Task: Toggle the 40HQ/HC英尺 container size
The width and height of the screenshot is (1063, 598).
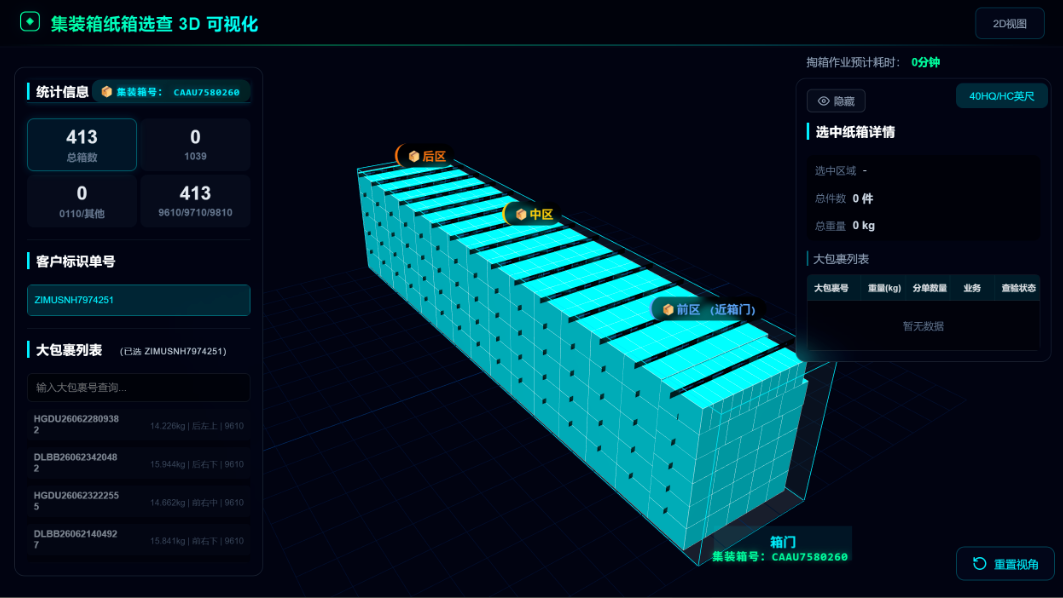Action: coord(1001,96)
